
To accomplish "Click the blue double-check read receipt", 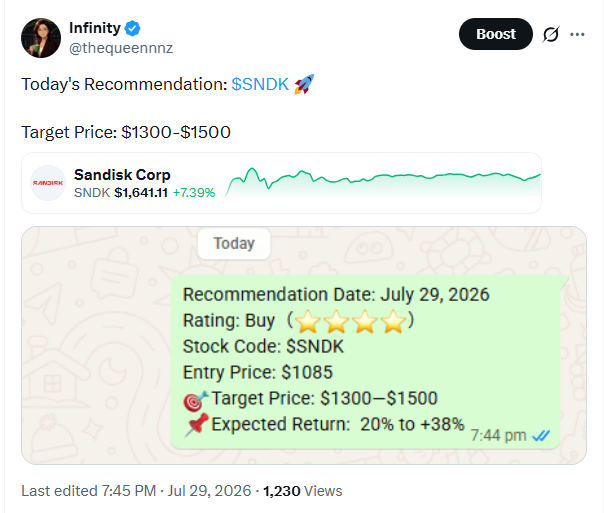I will (x=541, y=436).
